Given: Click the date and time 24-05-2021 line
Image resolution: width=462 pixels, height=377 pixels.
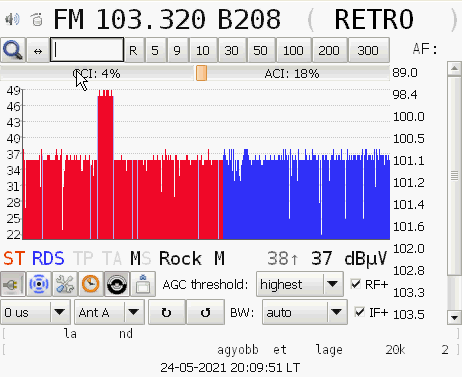Looking at the screenshot, I should (230, 368).
